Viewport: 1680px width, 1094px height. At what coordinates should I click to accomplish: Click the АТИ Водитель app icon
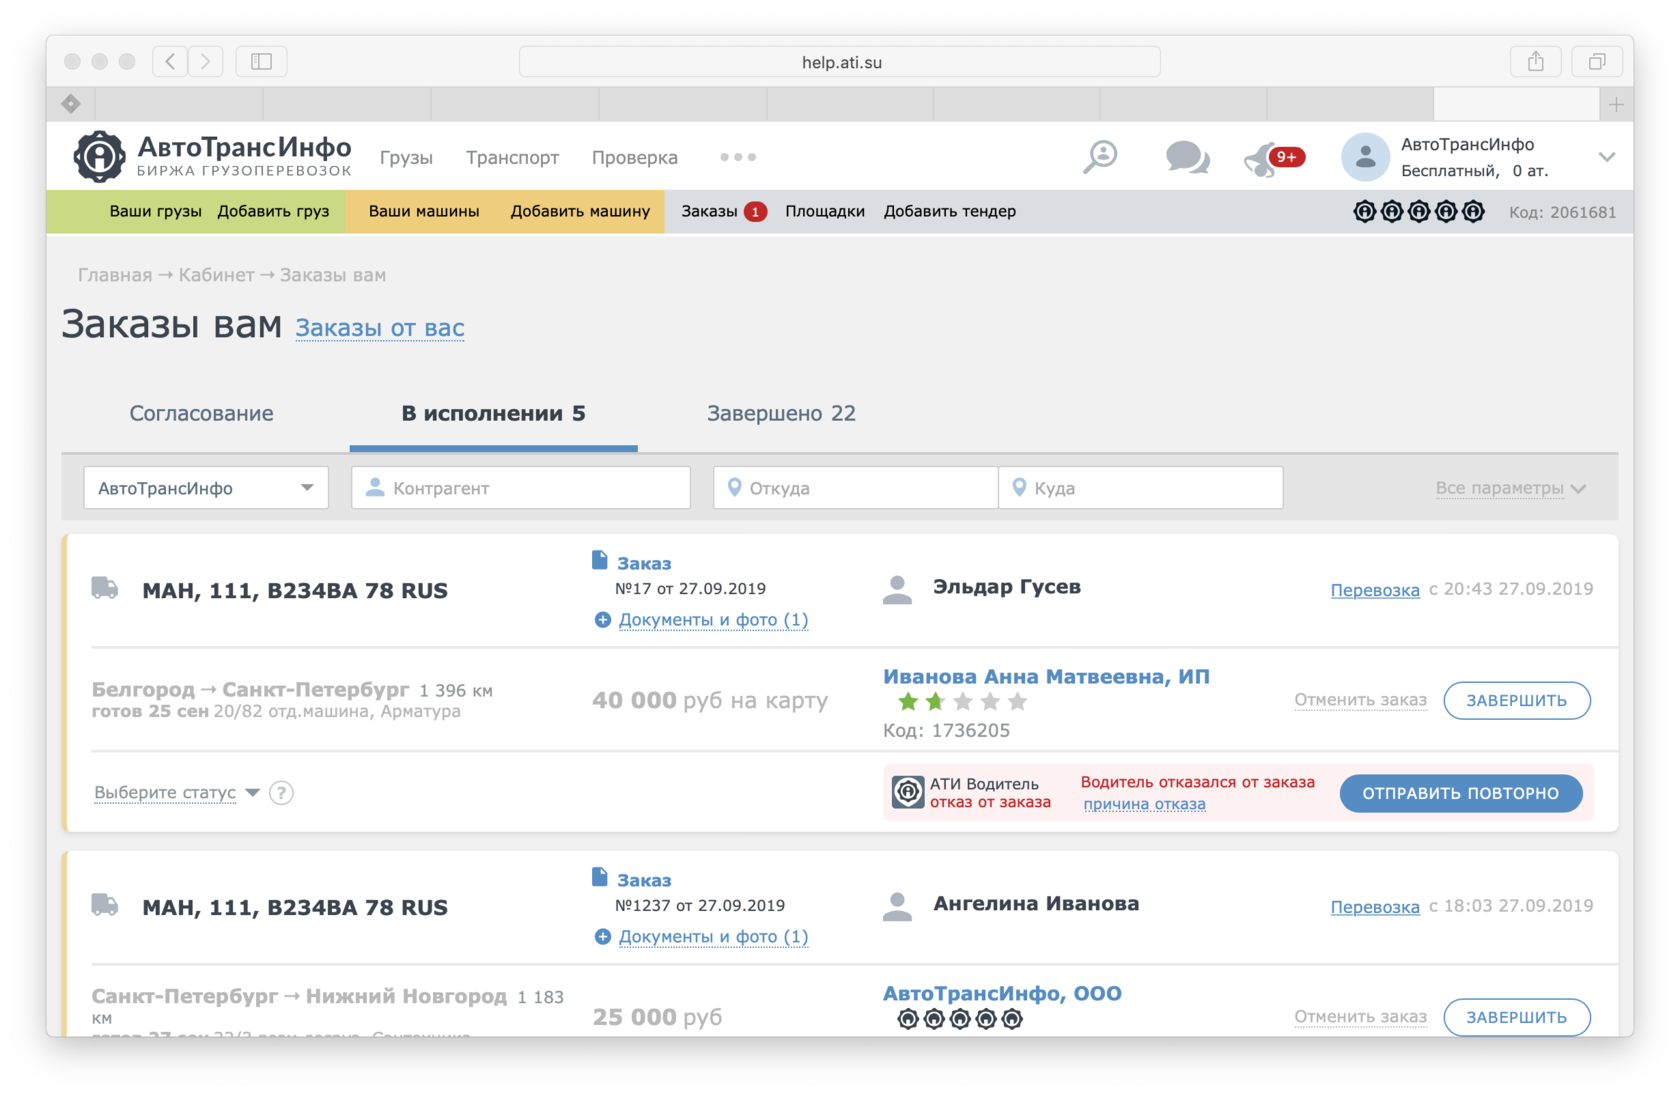pyautogui.click(x=908, y=792)
